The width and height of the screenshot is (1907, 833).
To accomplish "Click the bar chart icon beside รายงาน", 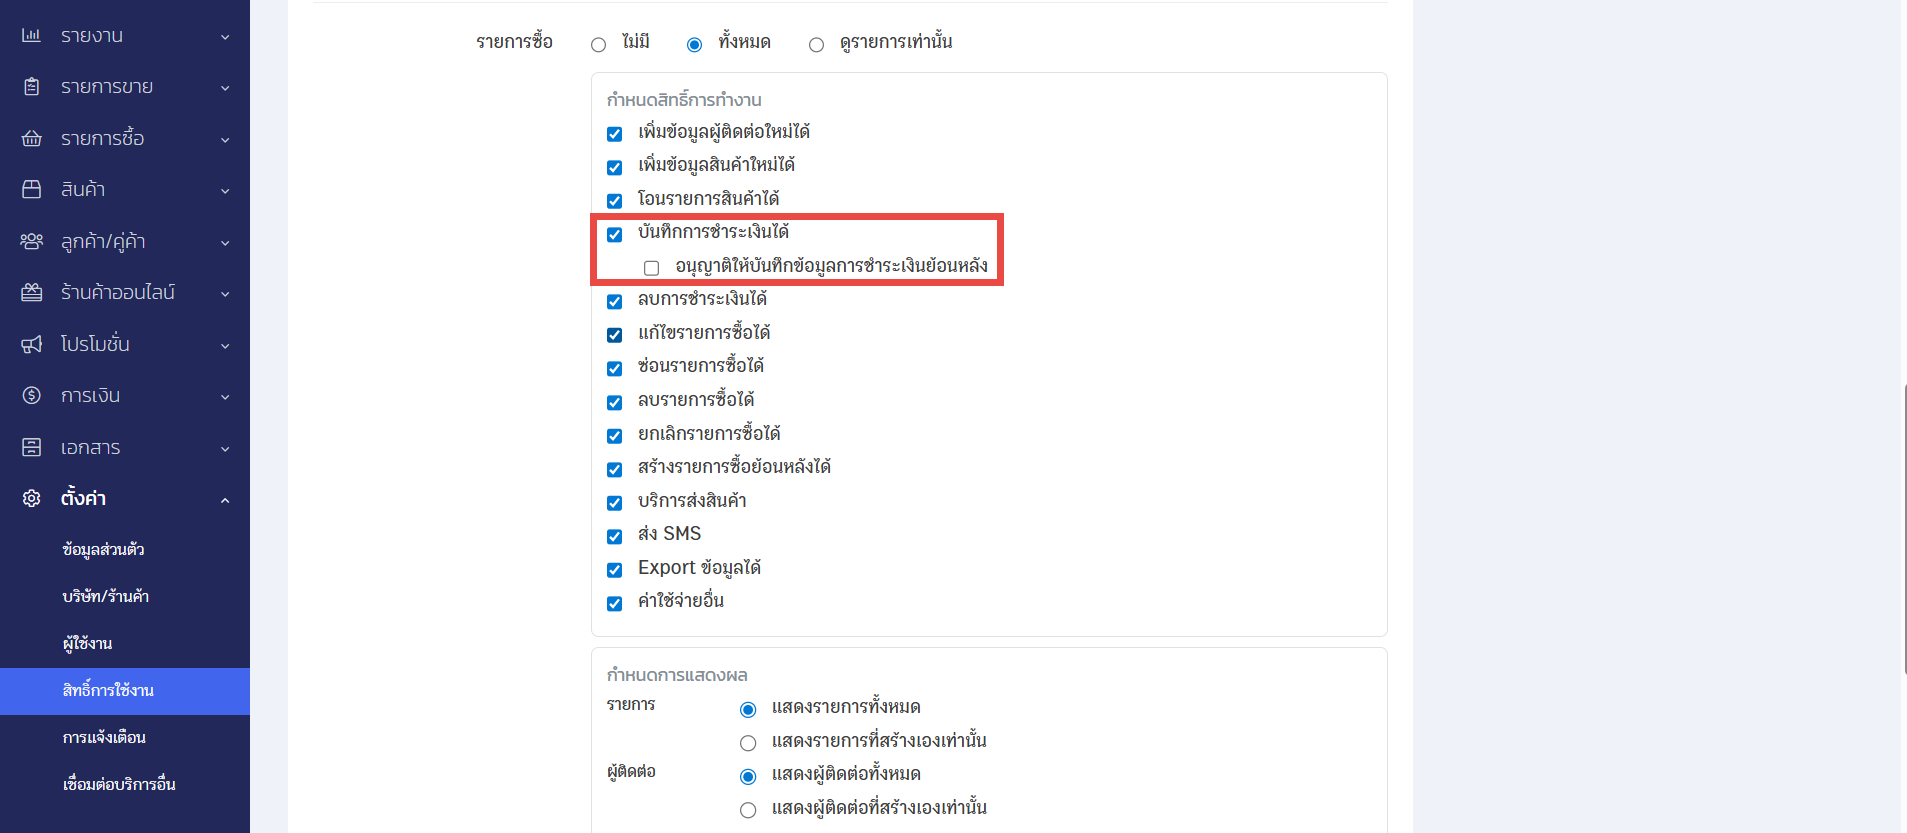I will coord(32,36).
